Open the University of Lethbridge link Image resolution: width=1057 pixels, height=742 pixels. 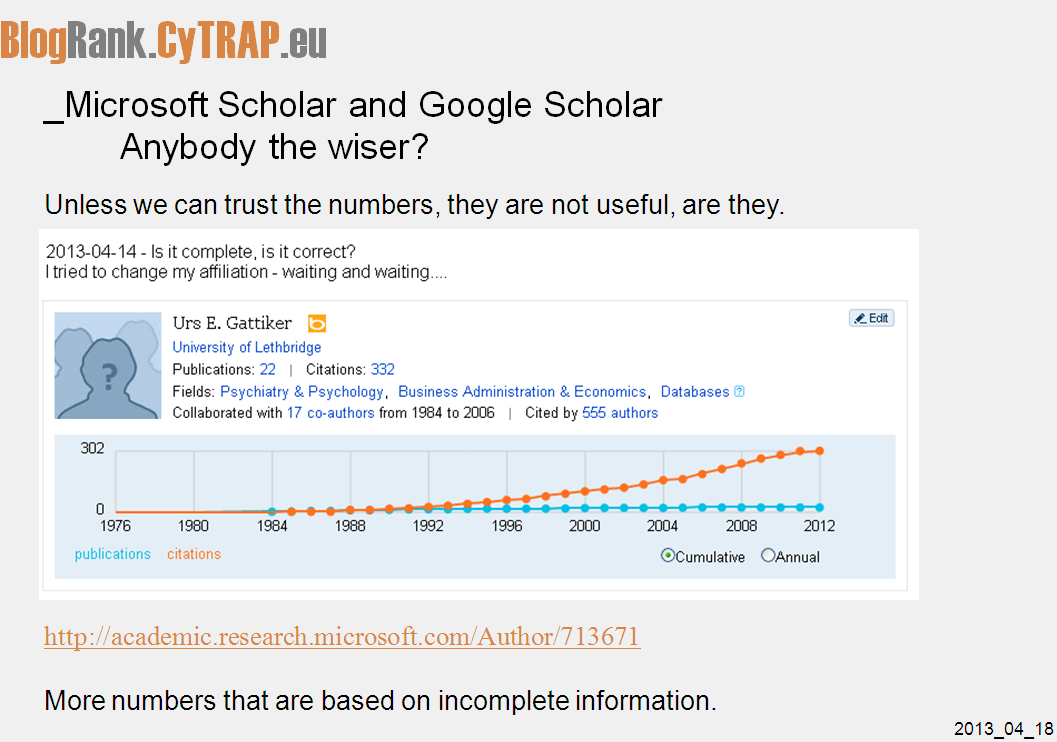[247, 347]
